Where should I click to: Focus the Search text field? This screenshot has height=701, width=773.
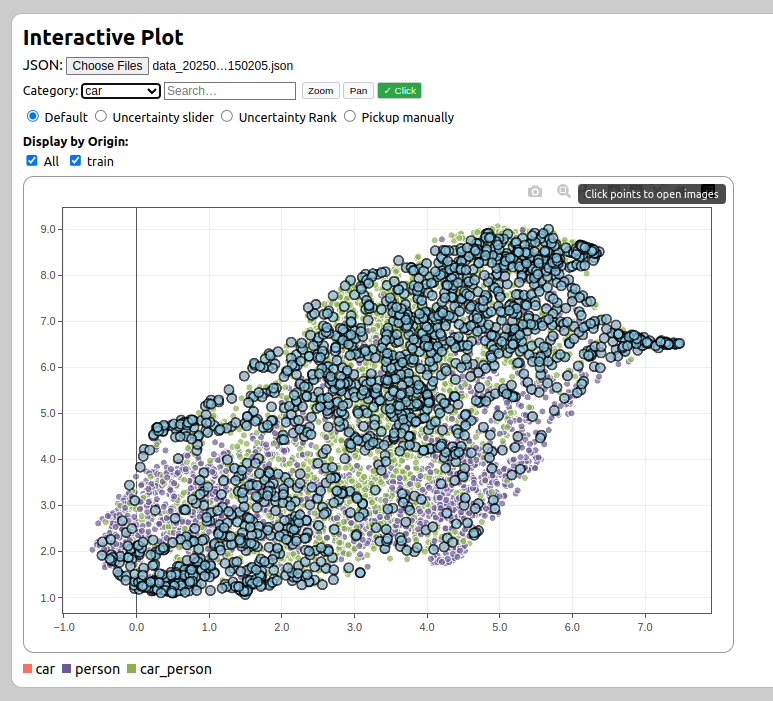coord(230,91)
